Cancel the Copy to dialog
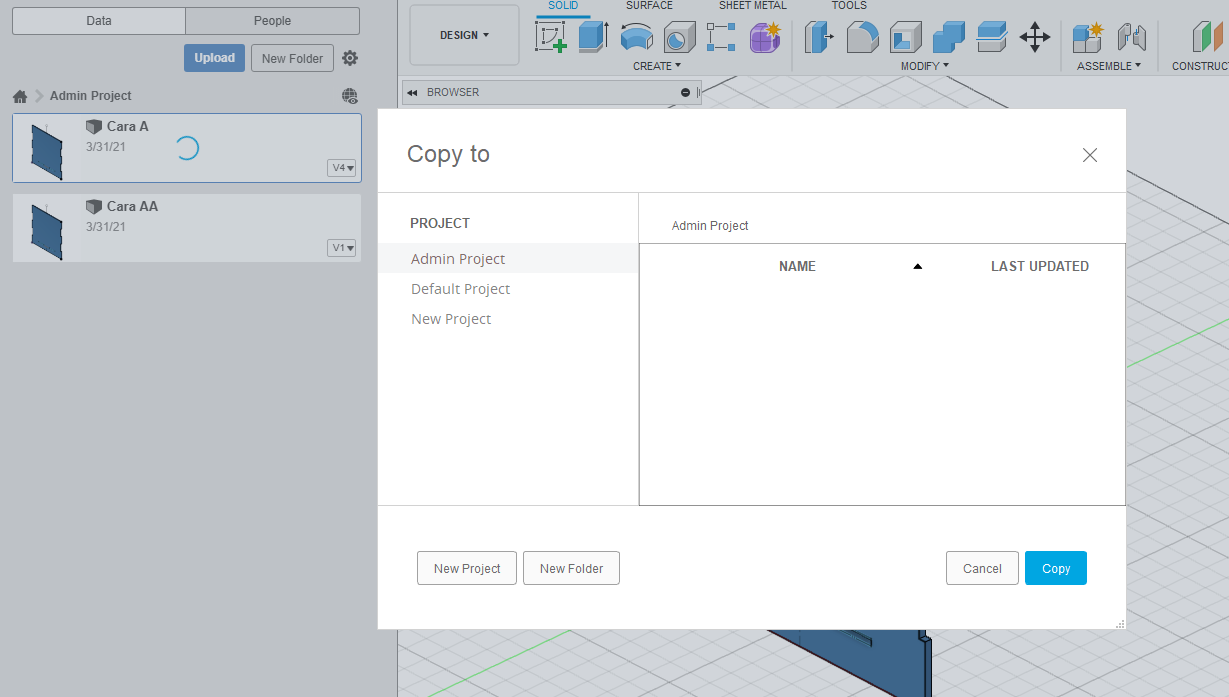Screen dimensions: 1229x697 tap(982, 568)
